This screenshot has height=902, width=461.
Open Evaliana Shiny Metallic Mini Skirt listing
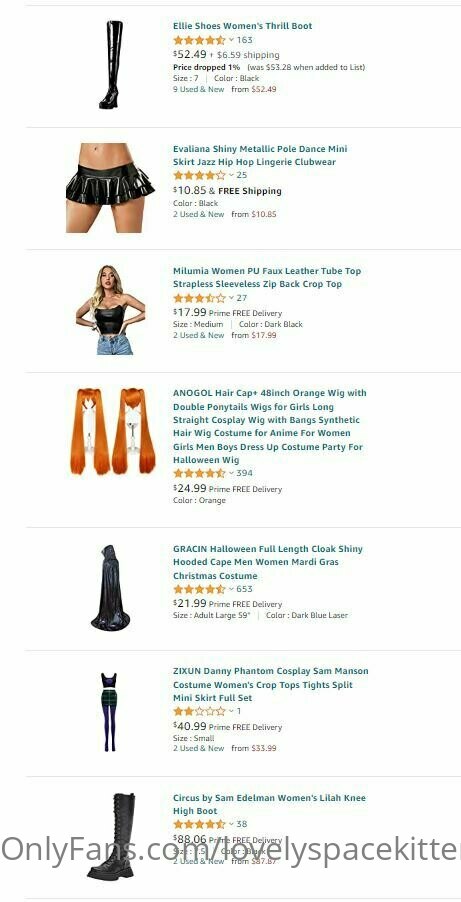[x=260, y=155]
